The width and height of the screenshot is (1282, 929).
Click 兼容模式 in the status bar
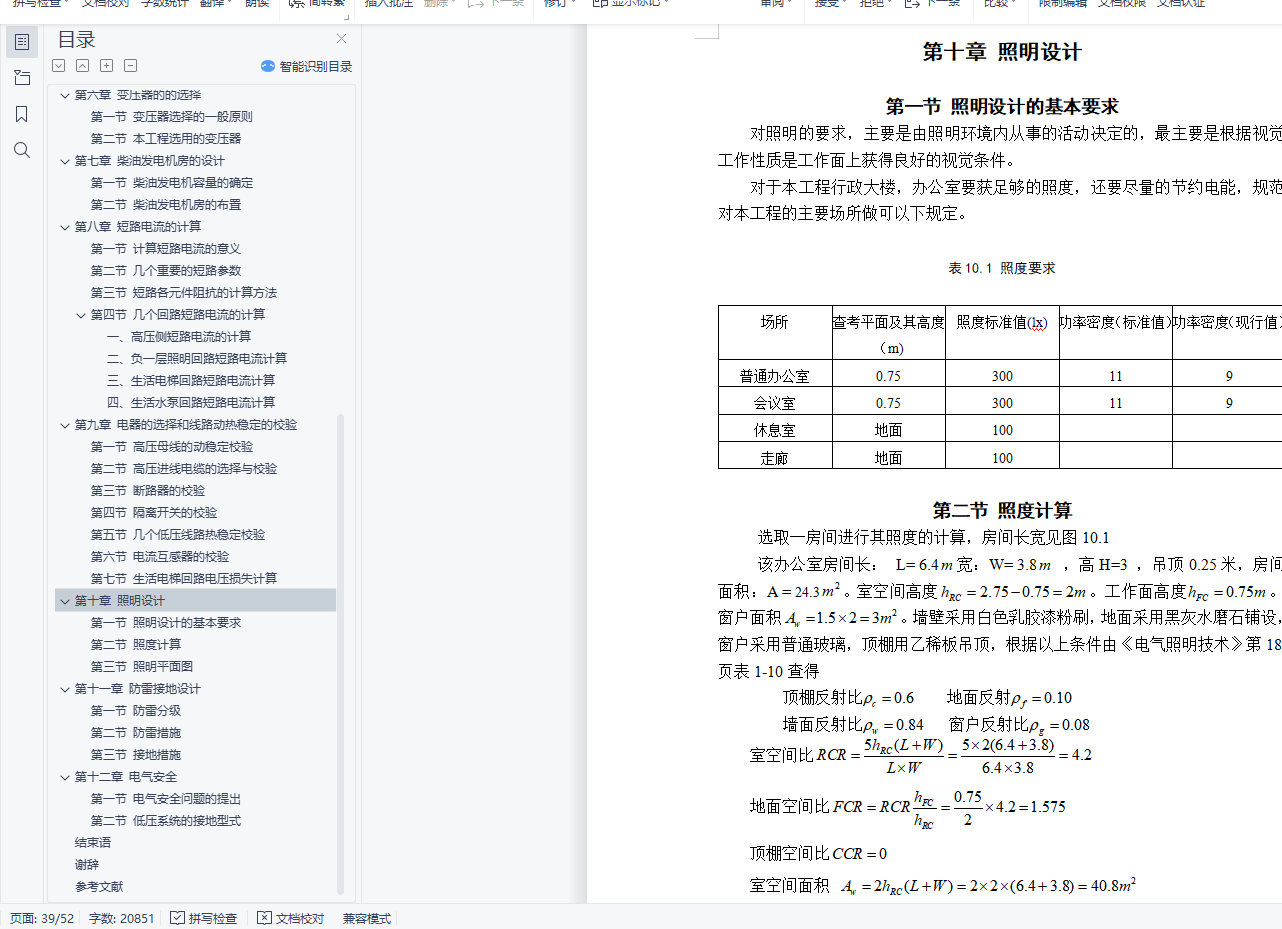[x=367, y=918]
